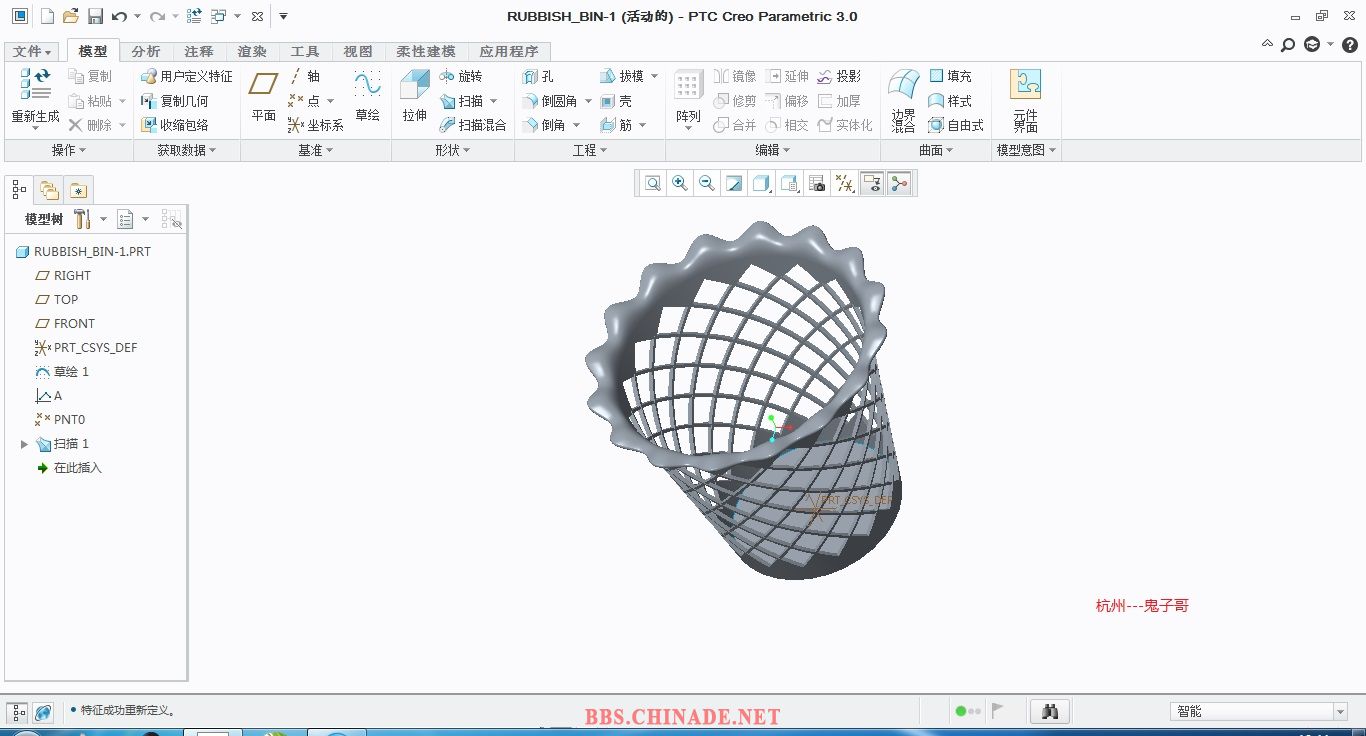Open the 筋 dropdown arrow
The image size is (1366, 736).
point(642,125)
